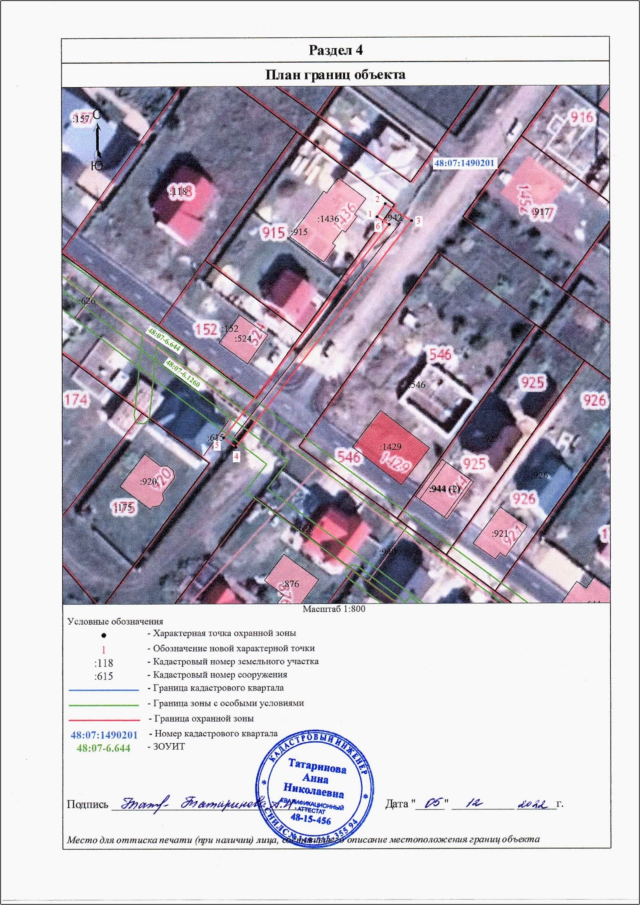
Task: Click the pink parcel number 916
Action: point(581,118)
